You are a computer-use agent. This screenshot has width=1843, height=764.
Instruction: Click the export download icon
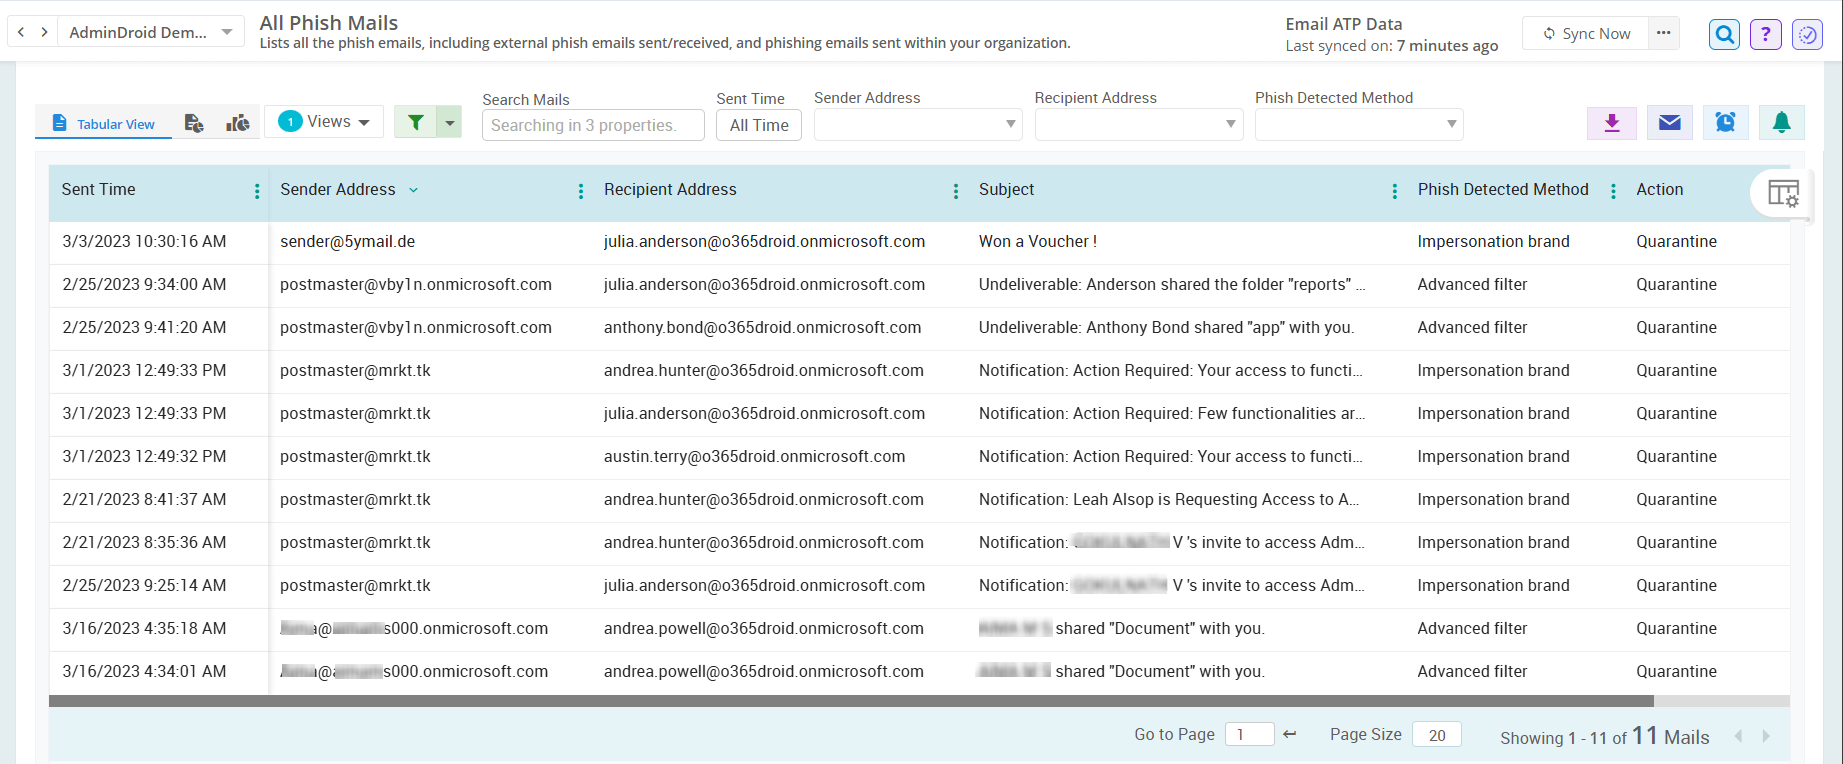pos(1611,123)
